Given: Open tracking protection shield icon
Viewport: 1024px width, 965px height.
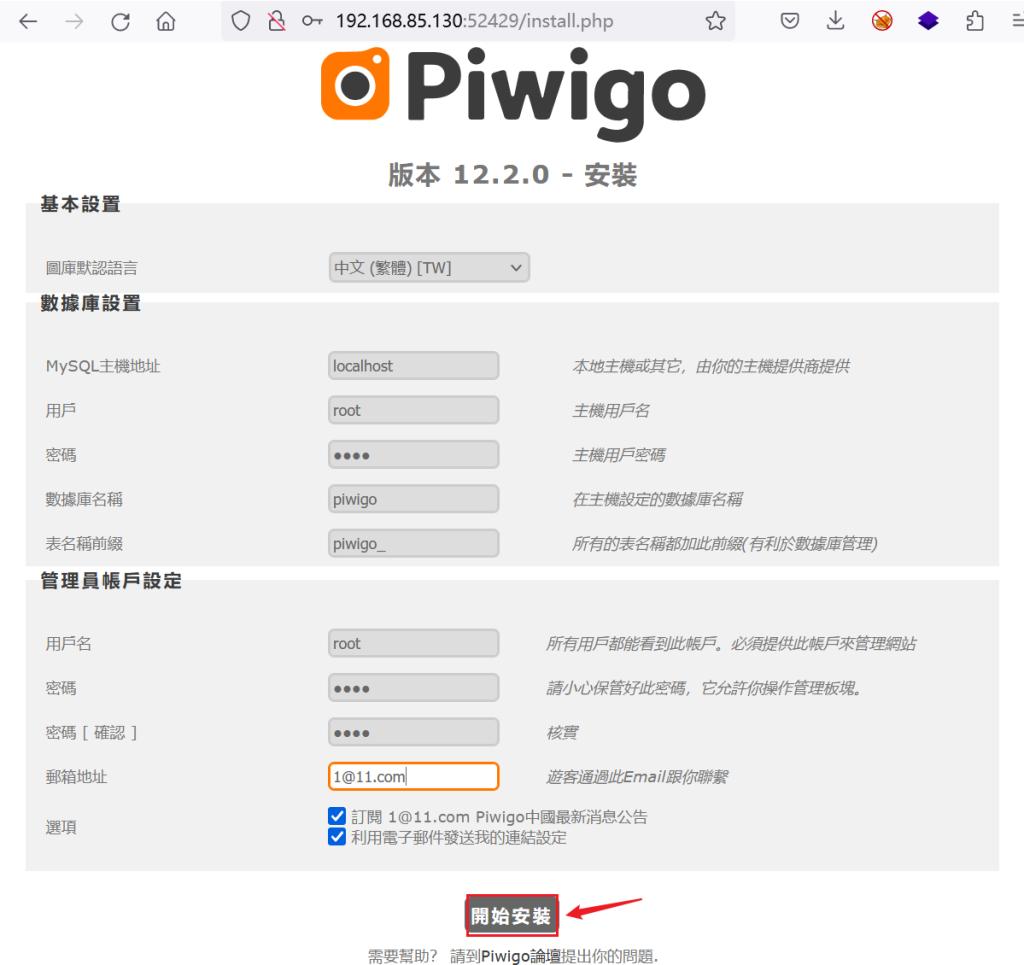Looking at the screenshot, I should click(x=241, y=21).
